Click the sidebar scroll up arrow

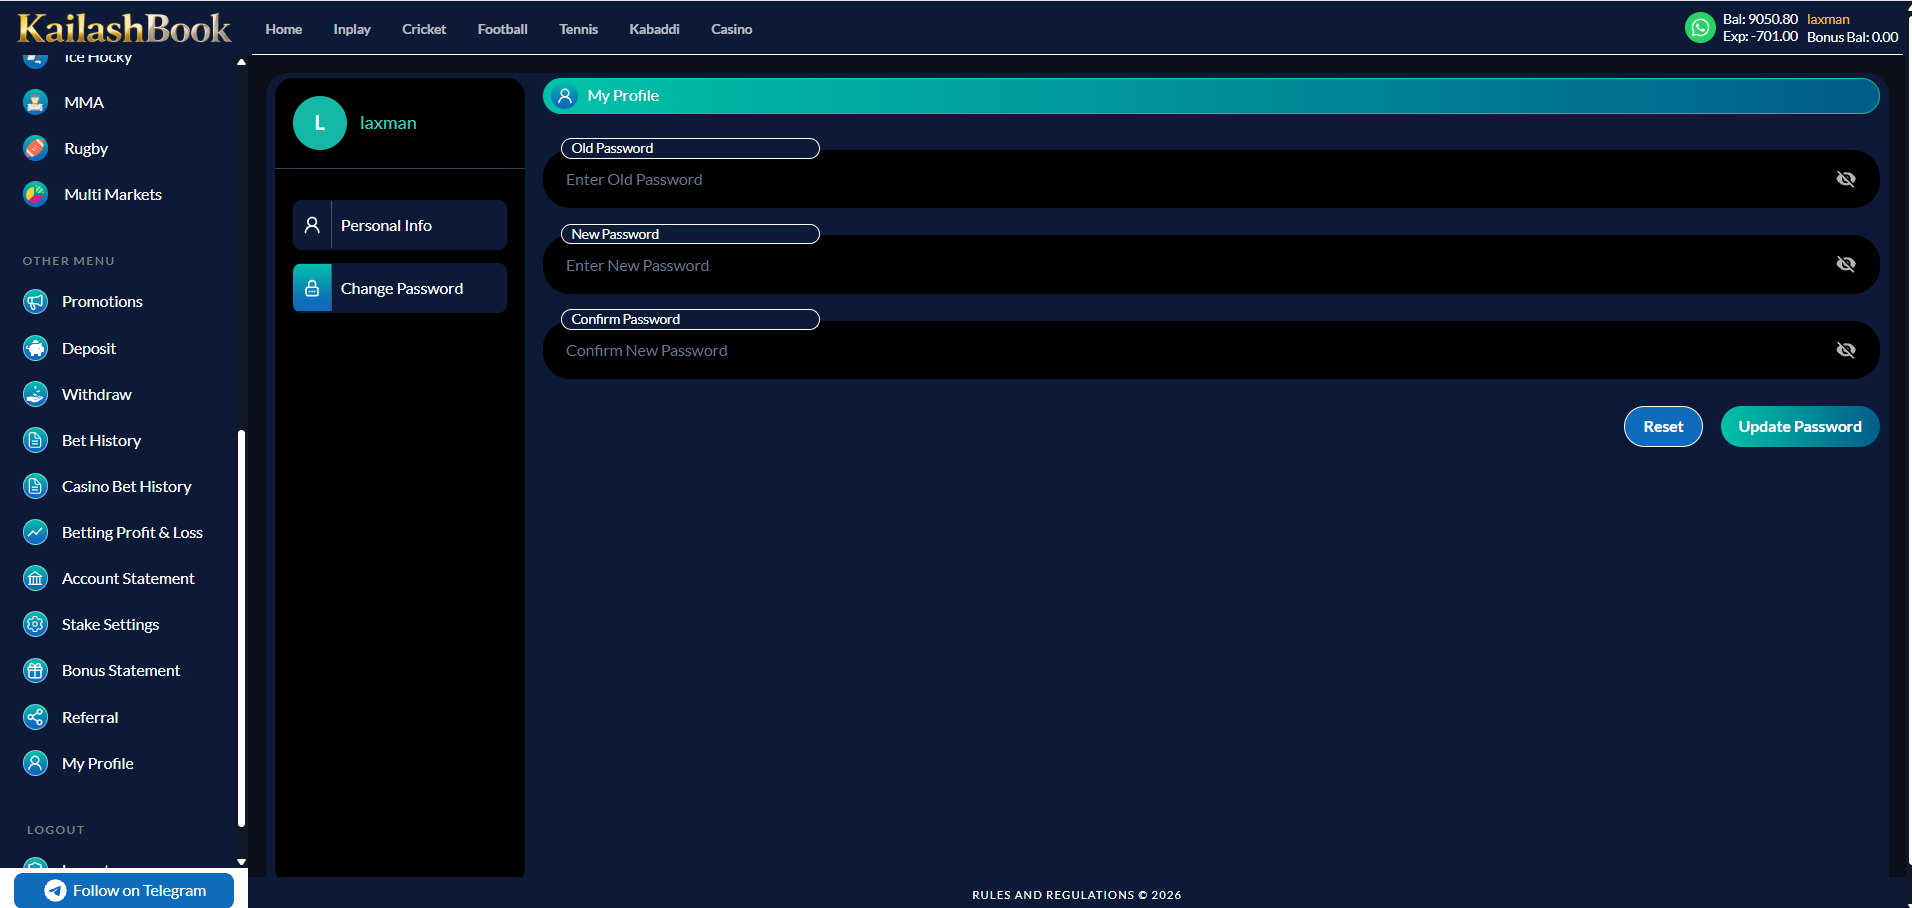point(241,62)
